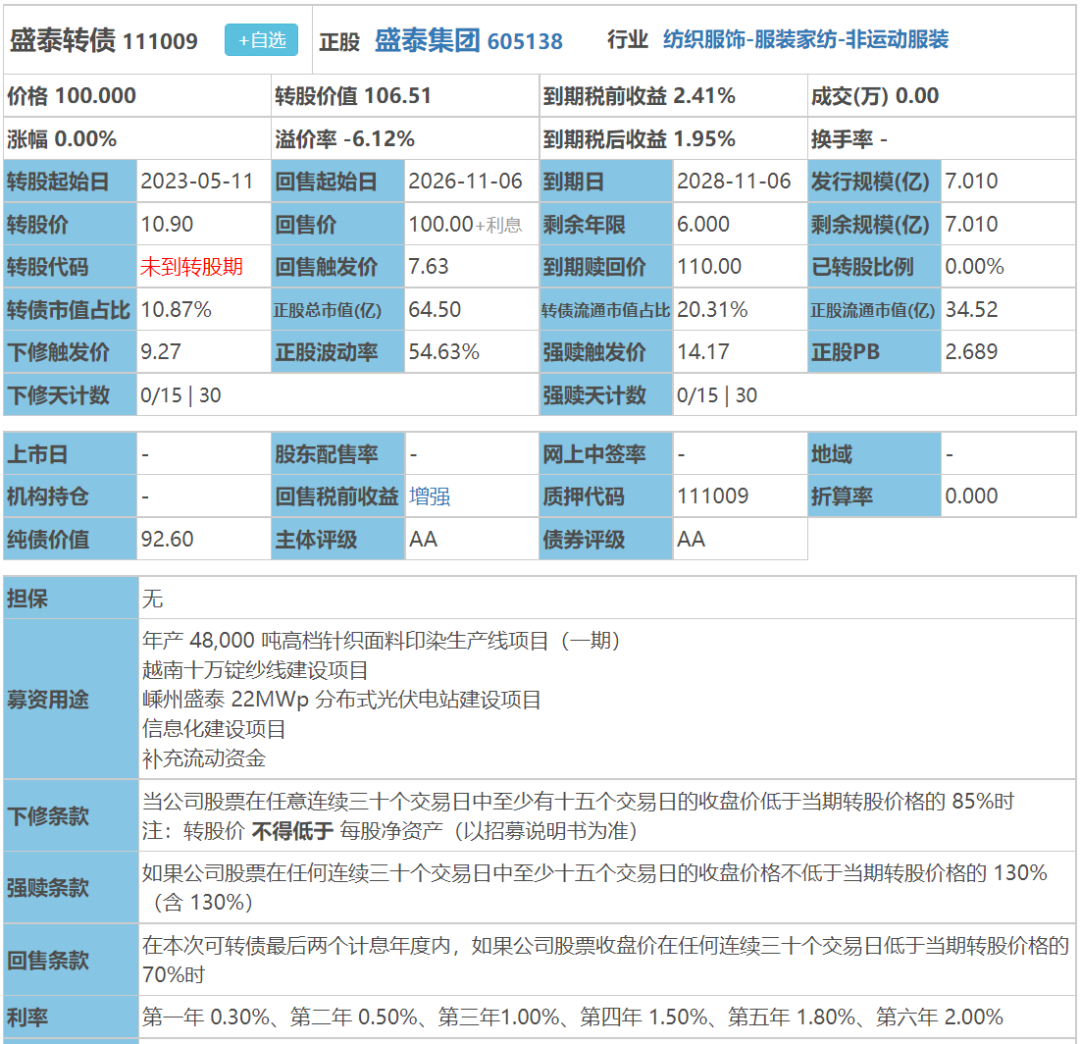Click the 强赎条款 row label

point(48,888)
